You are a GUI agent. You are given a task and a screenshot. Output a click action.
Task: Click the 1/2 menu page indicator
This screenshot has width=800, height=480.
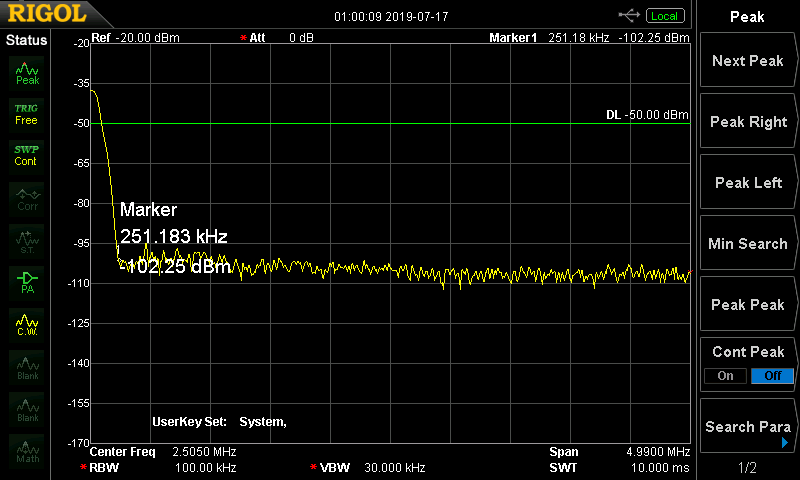[x=747, y=467]
